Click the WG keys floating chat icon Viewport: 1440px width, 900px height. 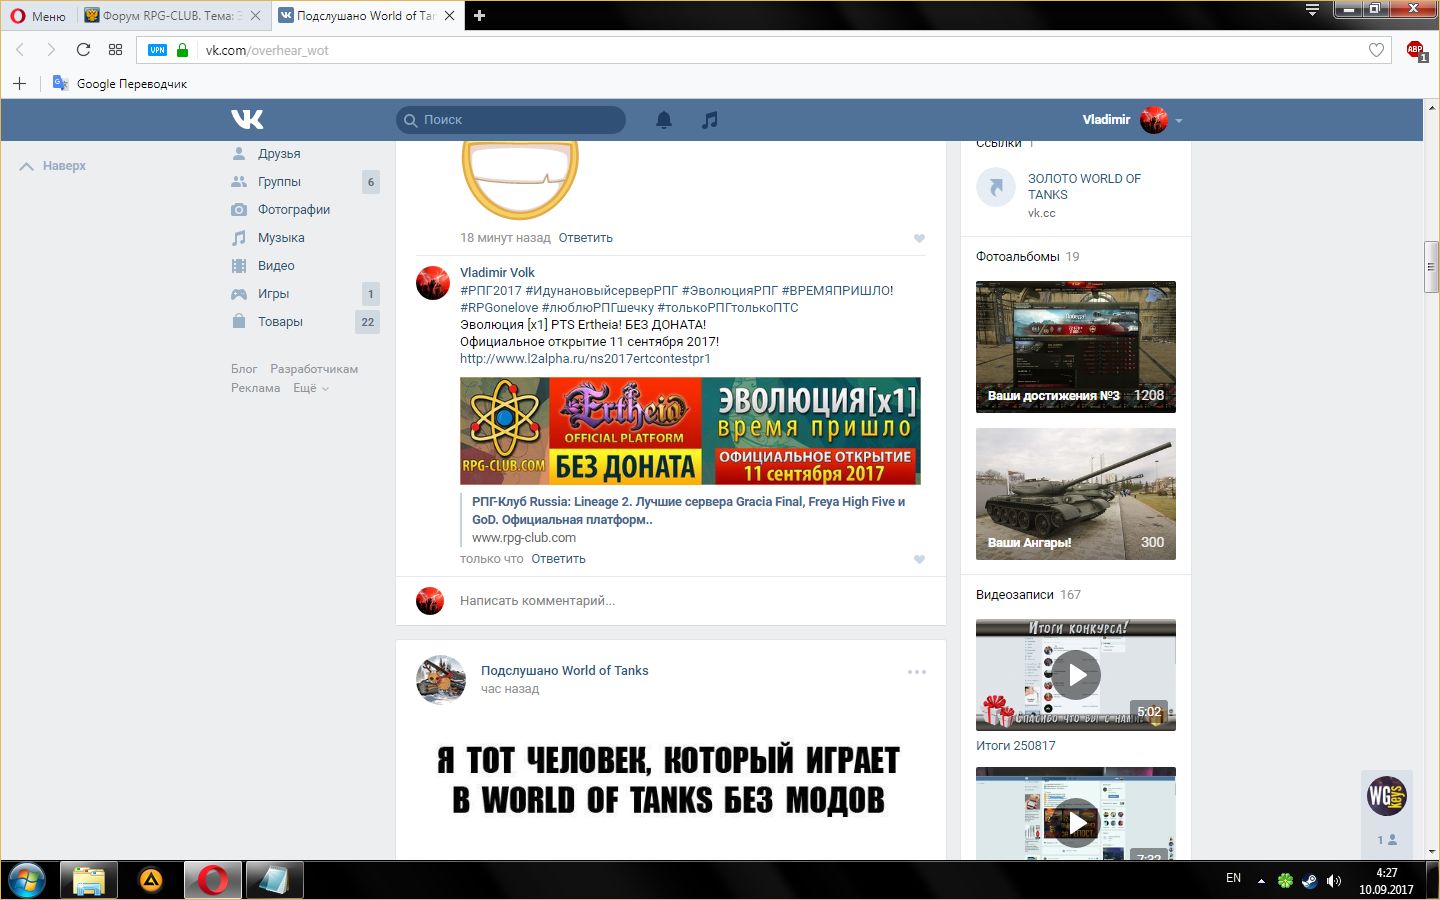(x=1387, y=796)
